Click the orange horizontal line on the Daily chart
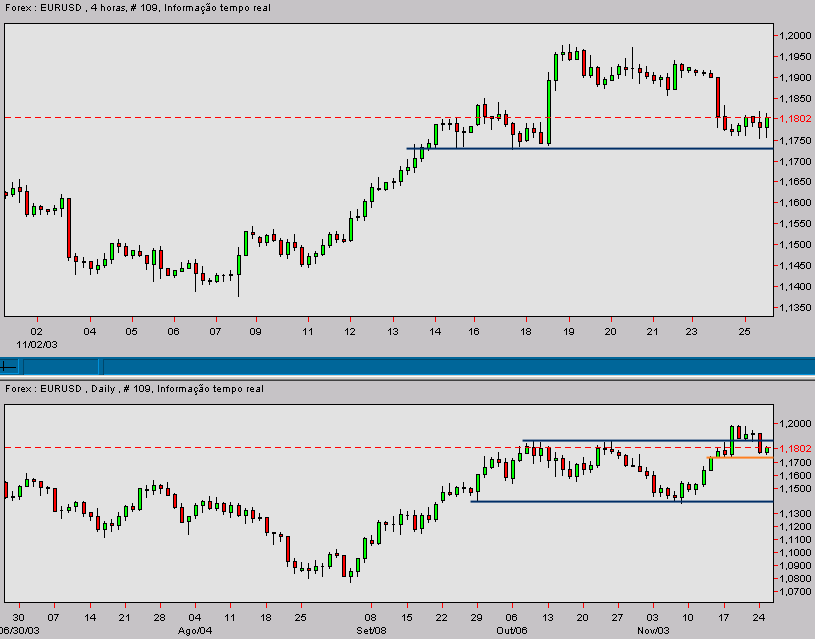Viewport: 815px width, 639px height. point(740,458)
